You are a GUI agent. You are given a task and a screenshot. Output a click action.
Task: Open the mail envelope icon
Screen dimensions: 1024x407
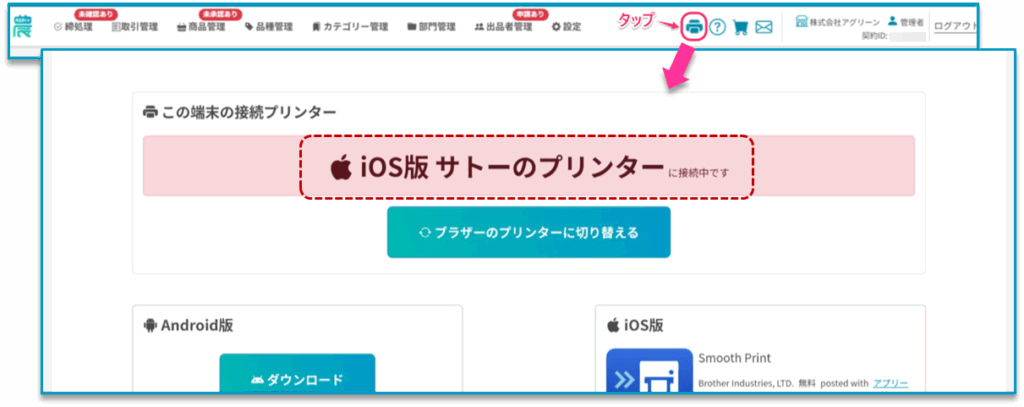point(763,27)
